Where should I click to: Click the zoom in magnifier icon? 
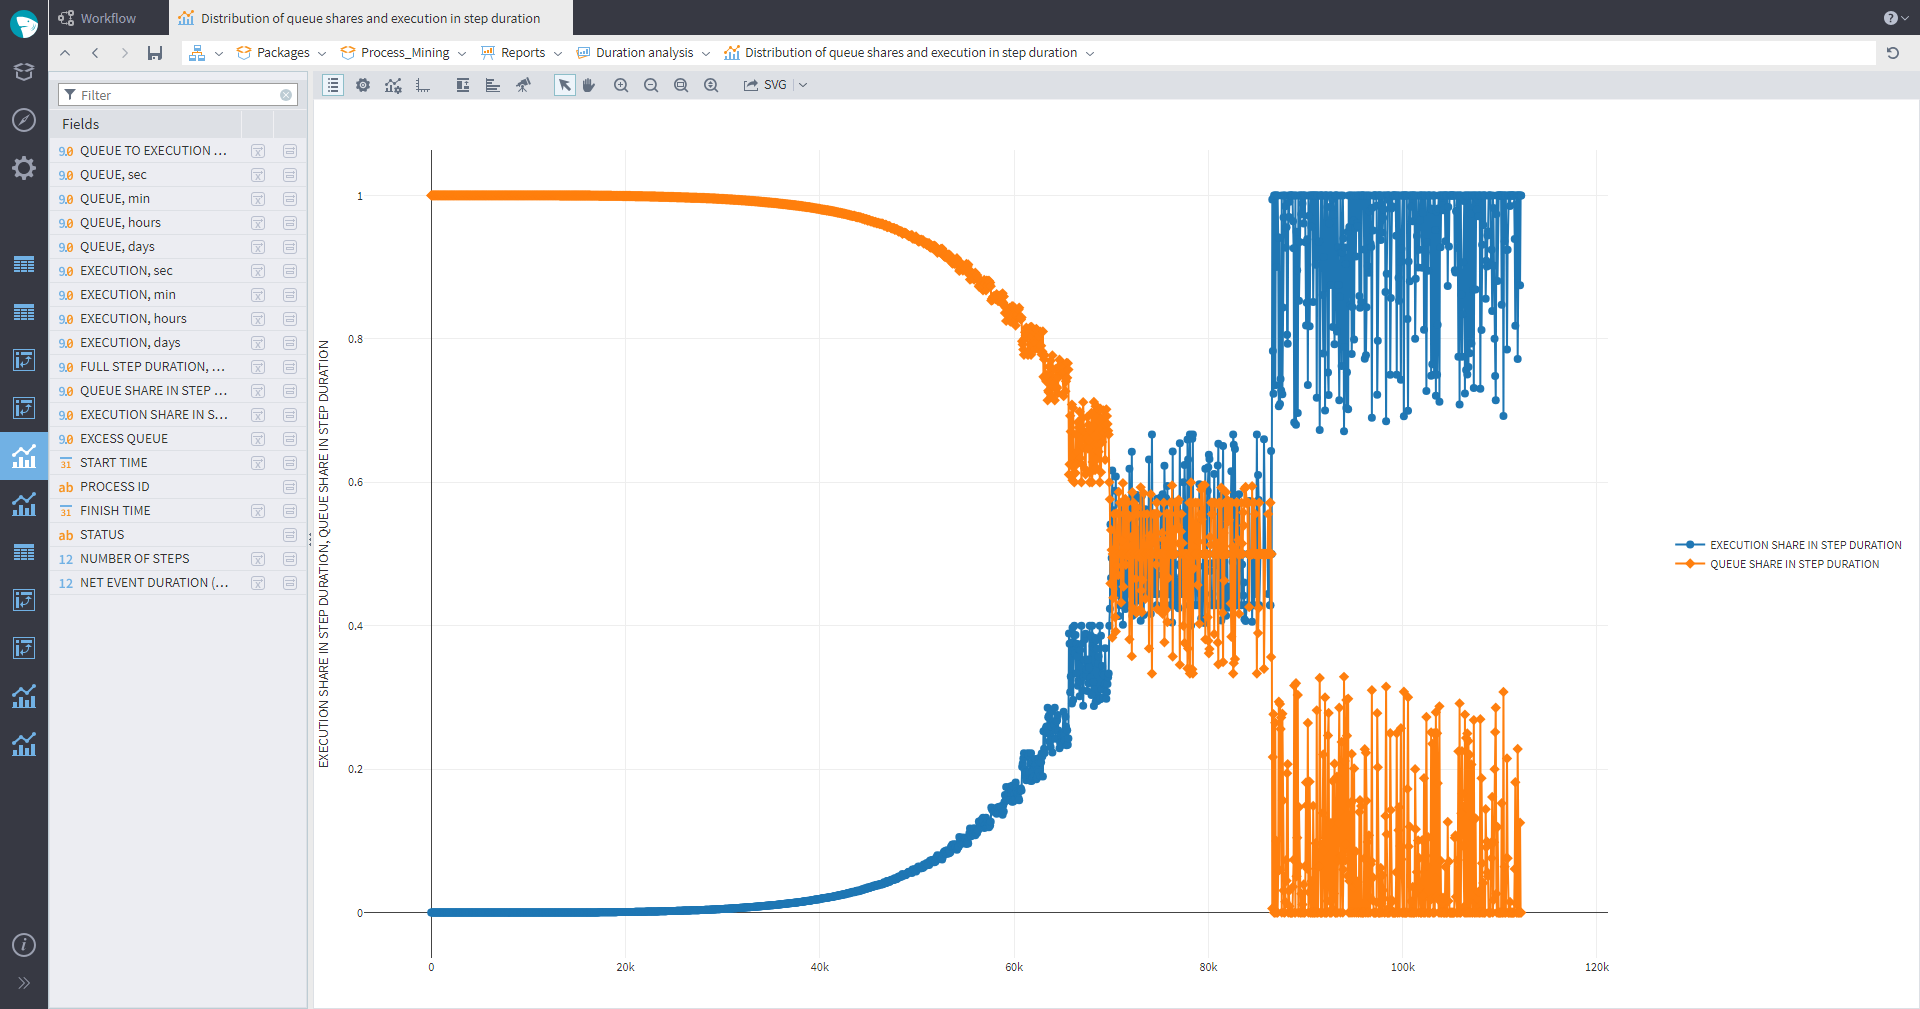point(621,86)
